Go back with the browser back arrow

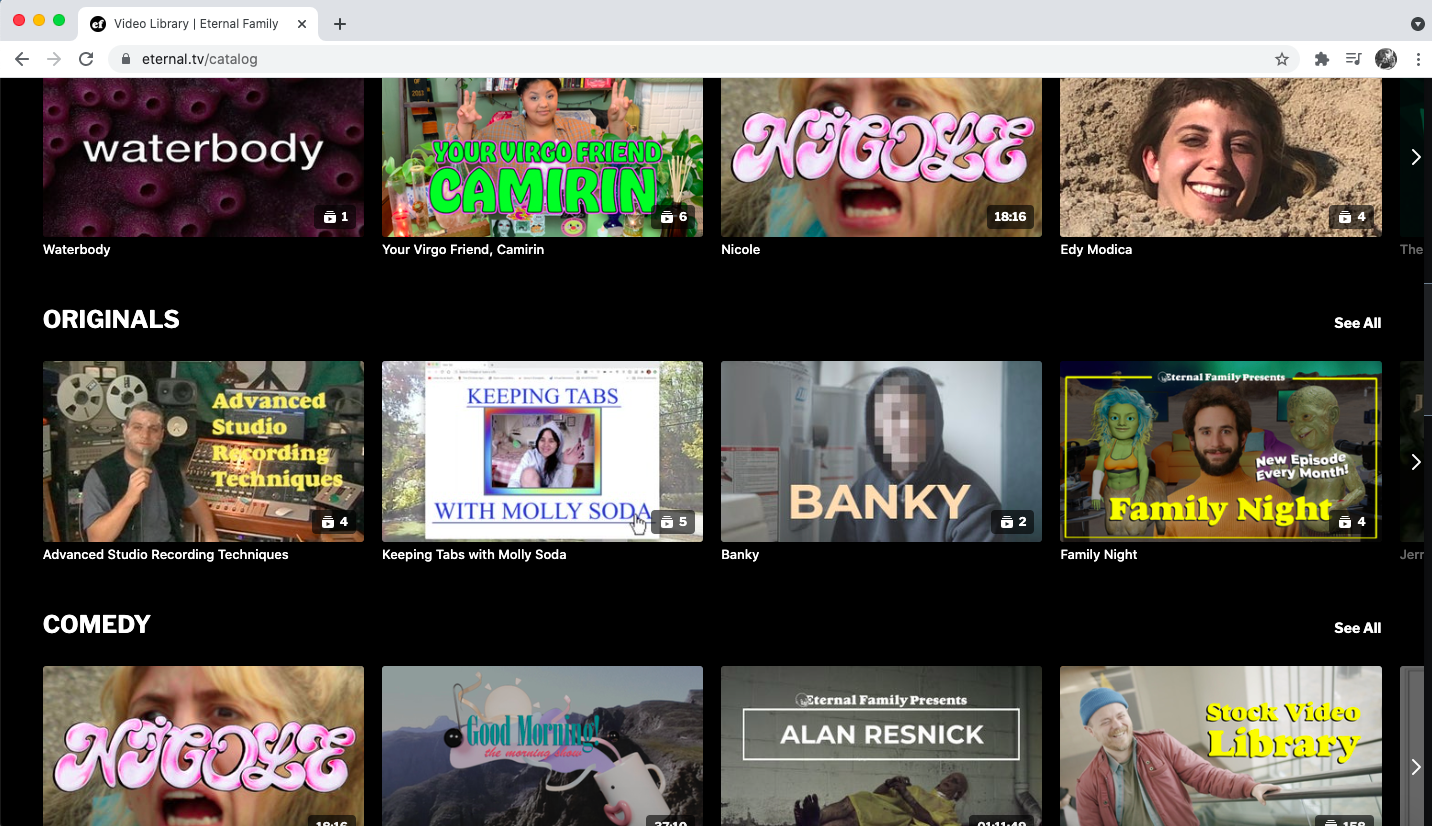point(22,59)
